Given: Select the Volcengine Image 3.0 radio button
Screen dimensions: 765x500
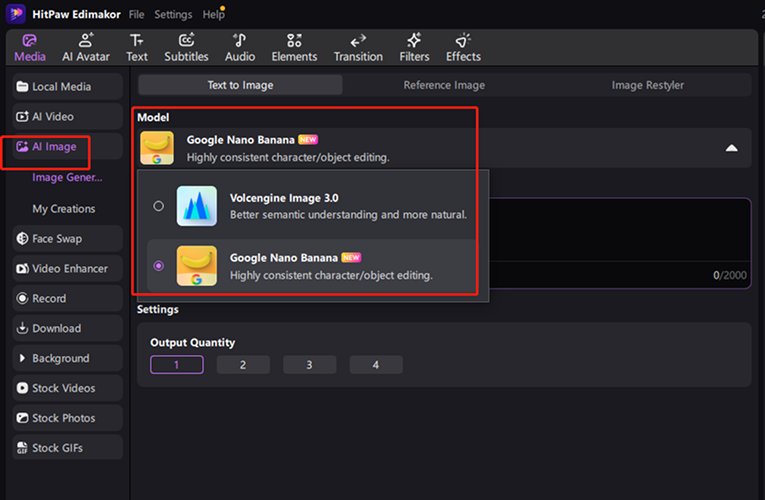Looking at the screenshot, I should 158,206.
